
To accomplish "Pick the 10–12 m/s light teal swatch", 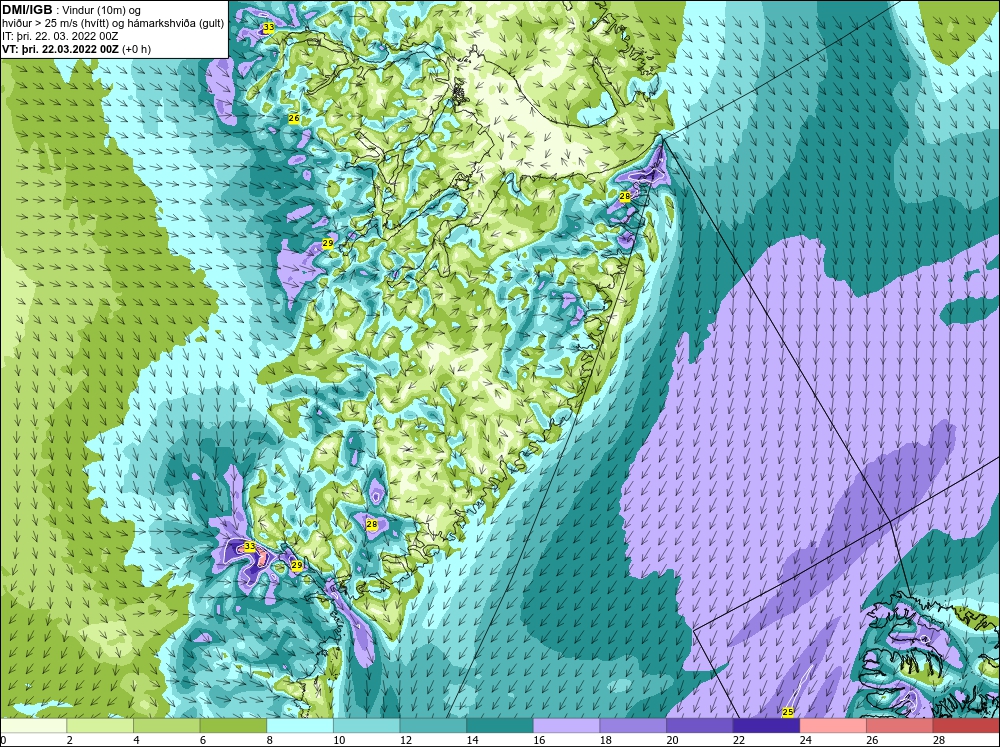I will click(366, 726).
